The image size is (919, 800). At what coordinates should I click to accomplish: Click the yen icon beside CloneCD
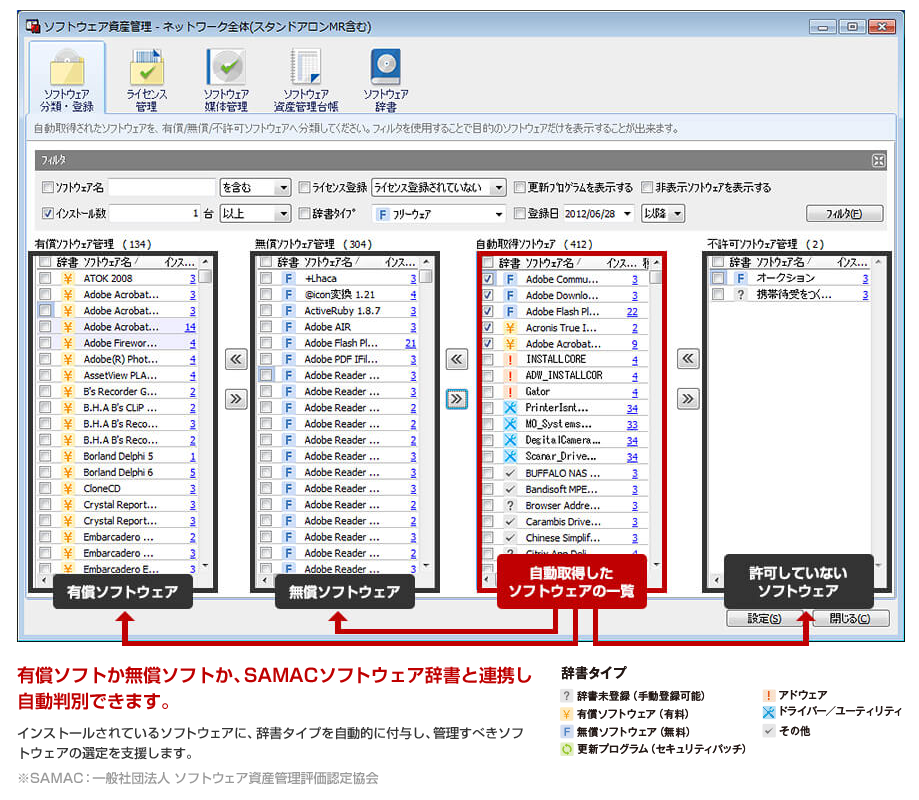(68, 488)
